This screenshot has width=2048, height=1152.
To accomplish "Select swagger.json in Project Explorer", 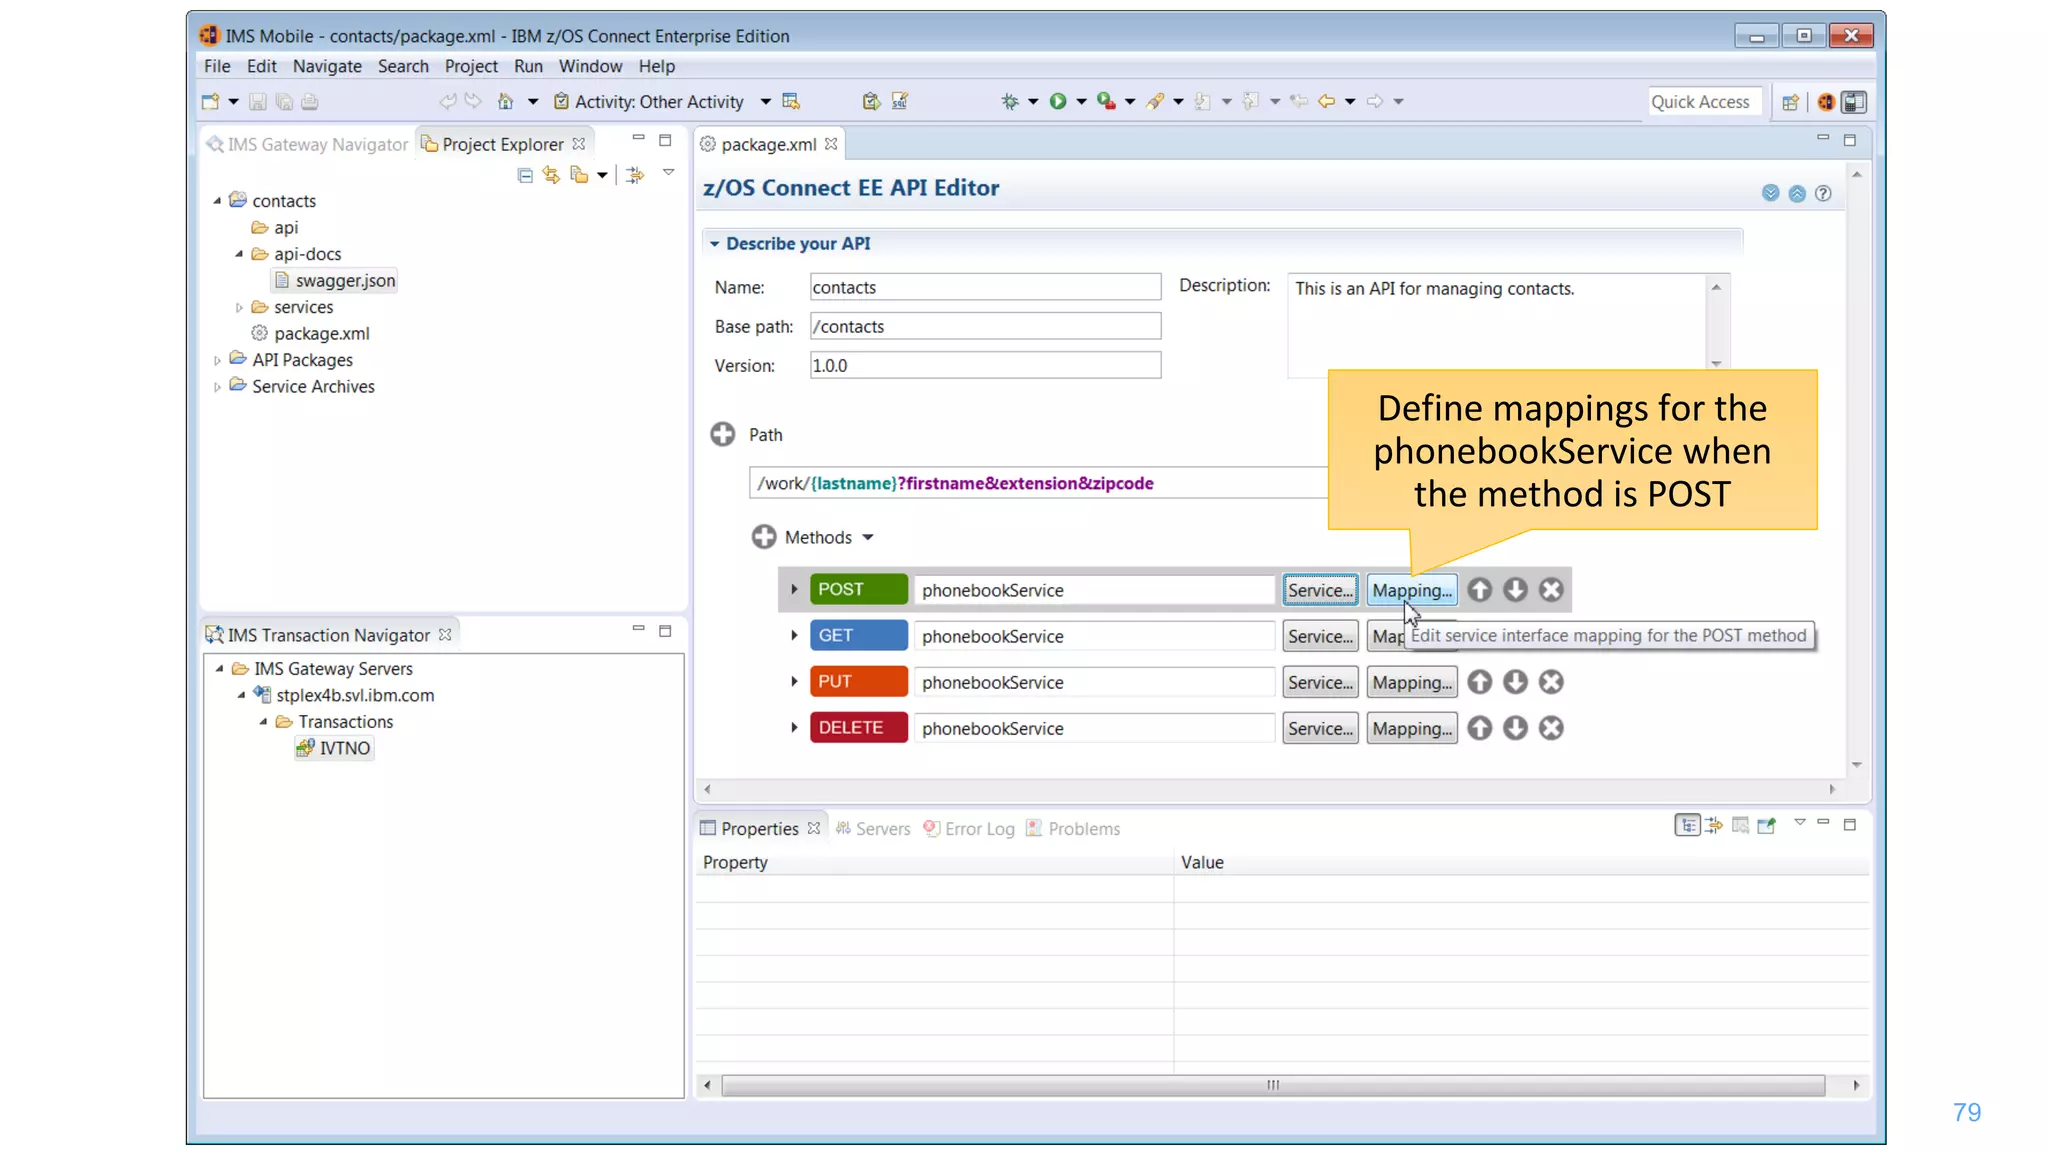I will (x=334, y=281).
